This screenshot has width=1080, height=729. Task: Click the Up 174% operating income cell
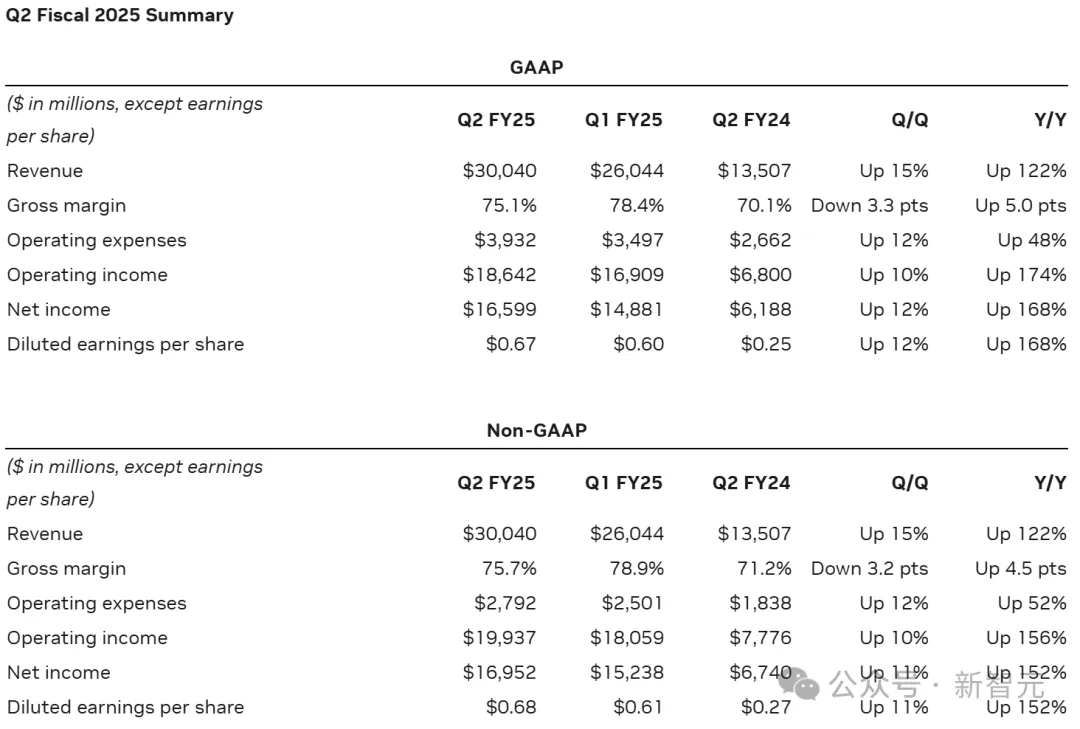click(1026, 275)
